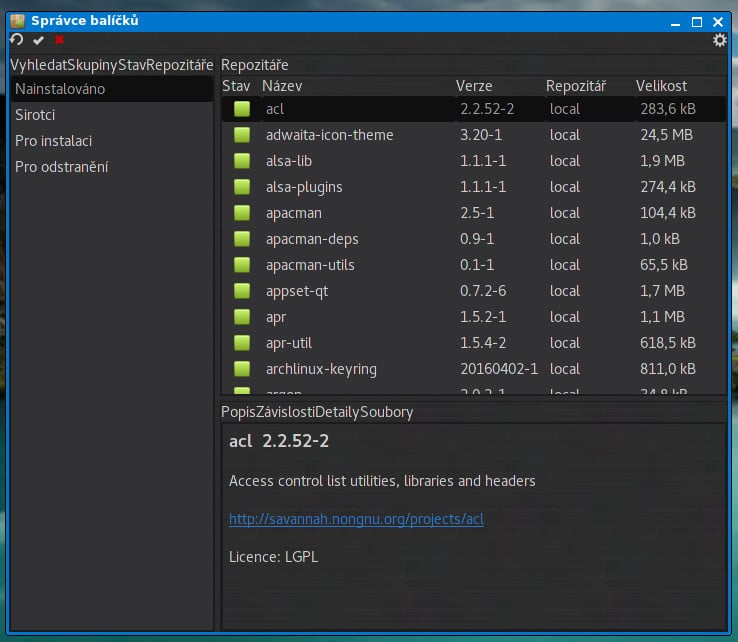Select the Nainstalováno filter
Screen dimensions: 738x642
[x=112, y=89]
